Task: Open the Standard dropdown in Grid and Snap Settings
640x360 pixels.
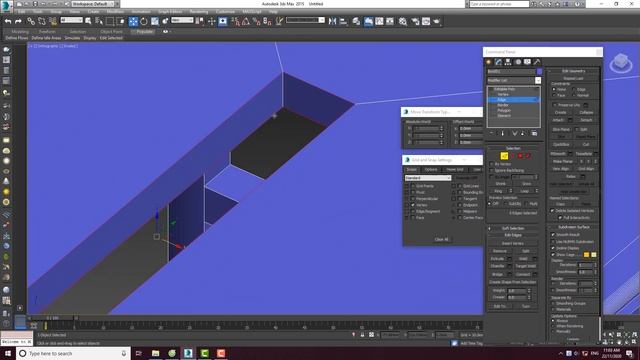Action: click(428, 178)
